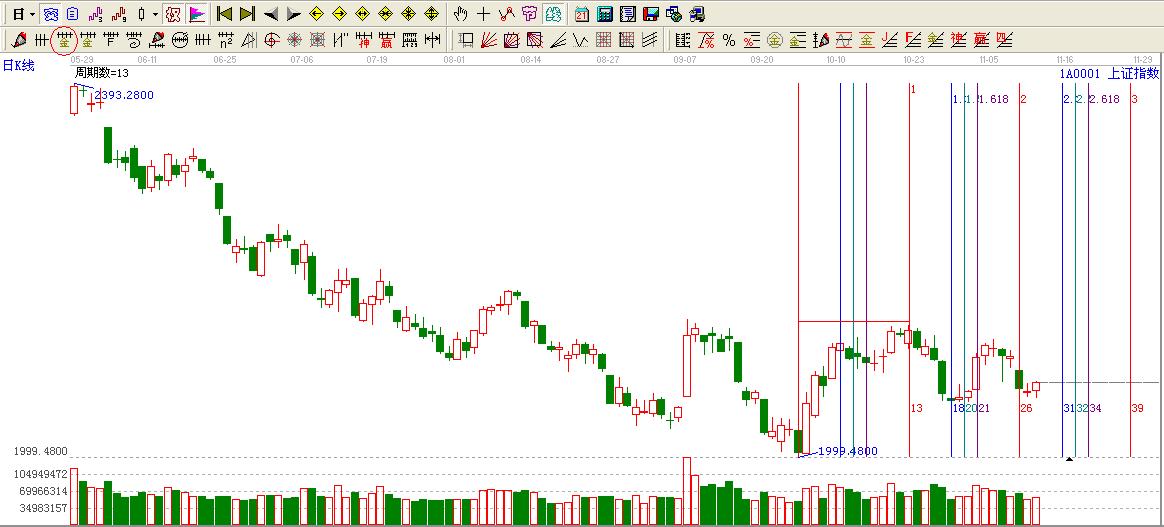Viewport: 1164px width, 527px height.
Task: Open the 日 period dropdown arrow
Action: [33, 14]
